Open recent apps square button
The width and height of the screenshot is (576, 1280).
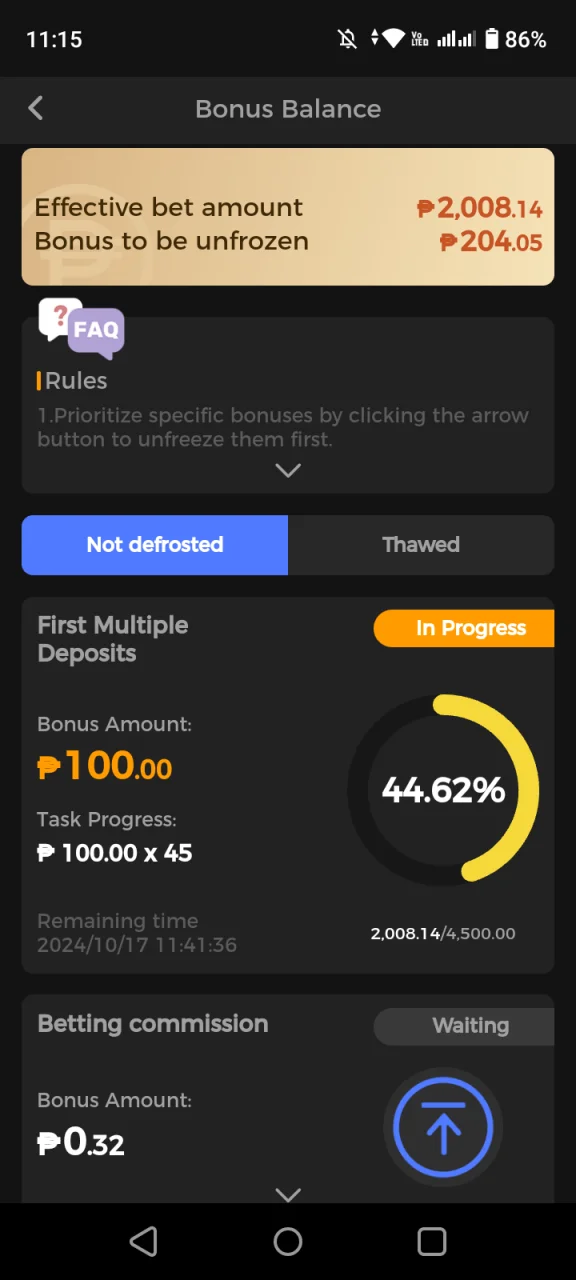pos(432,1241)
